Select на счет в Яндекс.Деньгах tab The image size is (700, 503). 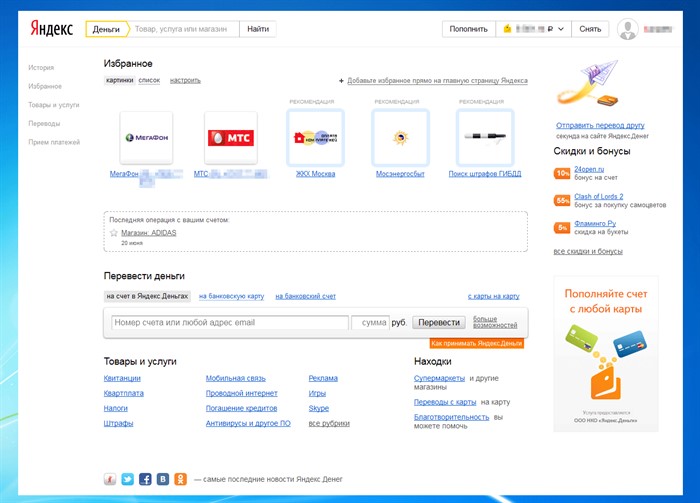(x=147, y=296)
